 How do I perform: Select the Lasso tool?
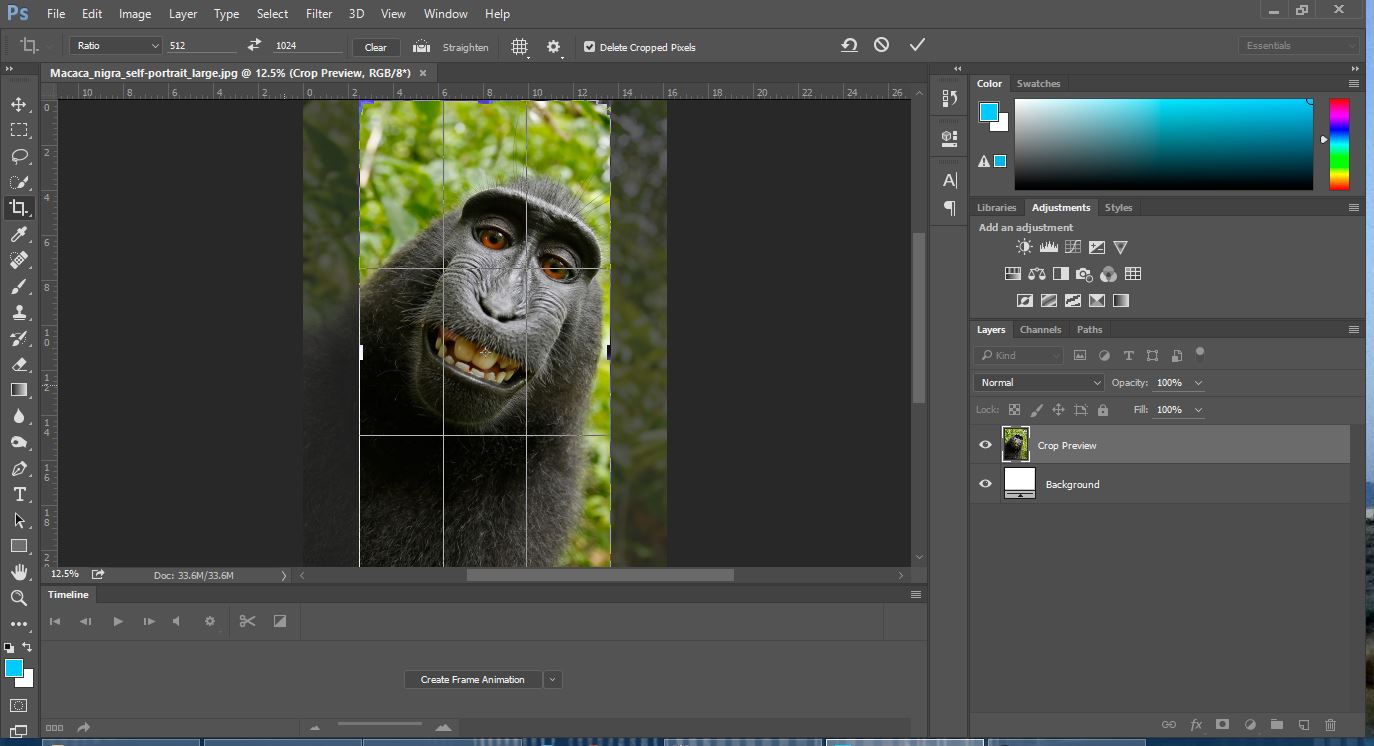click(x=19, y=156)
